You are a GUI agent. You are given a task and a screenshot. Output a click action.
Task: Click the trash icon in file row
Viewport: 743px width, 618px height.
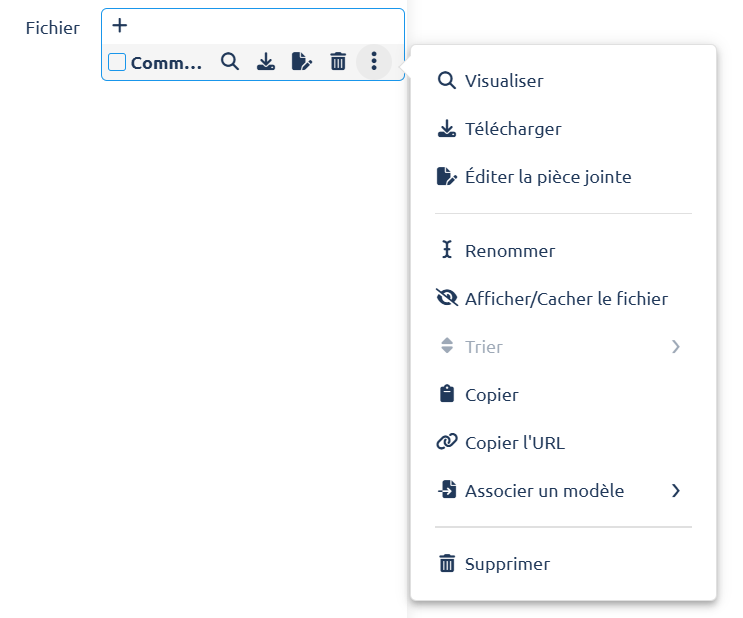[x=338, y=62]
